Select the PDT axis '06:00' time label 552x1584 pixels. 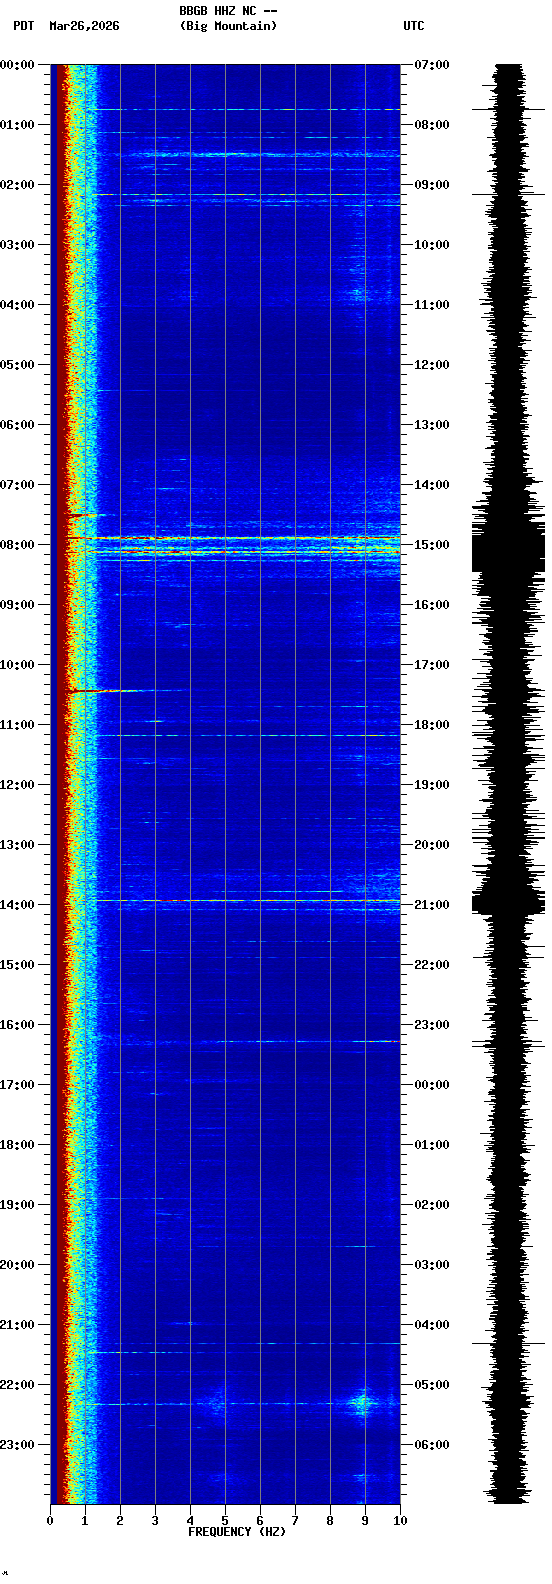pyautogui.click(x=17, y=425)
